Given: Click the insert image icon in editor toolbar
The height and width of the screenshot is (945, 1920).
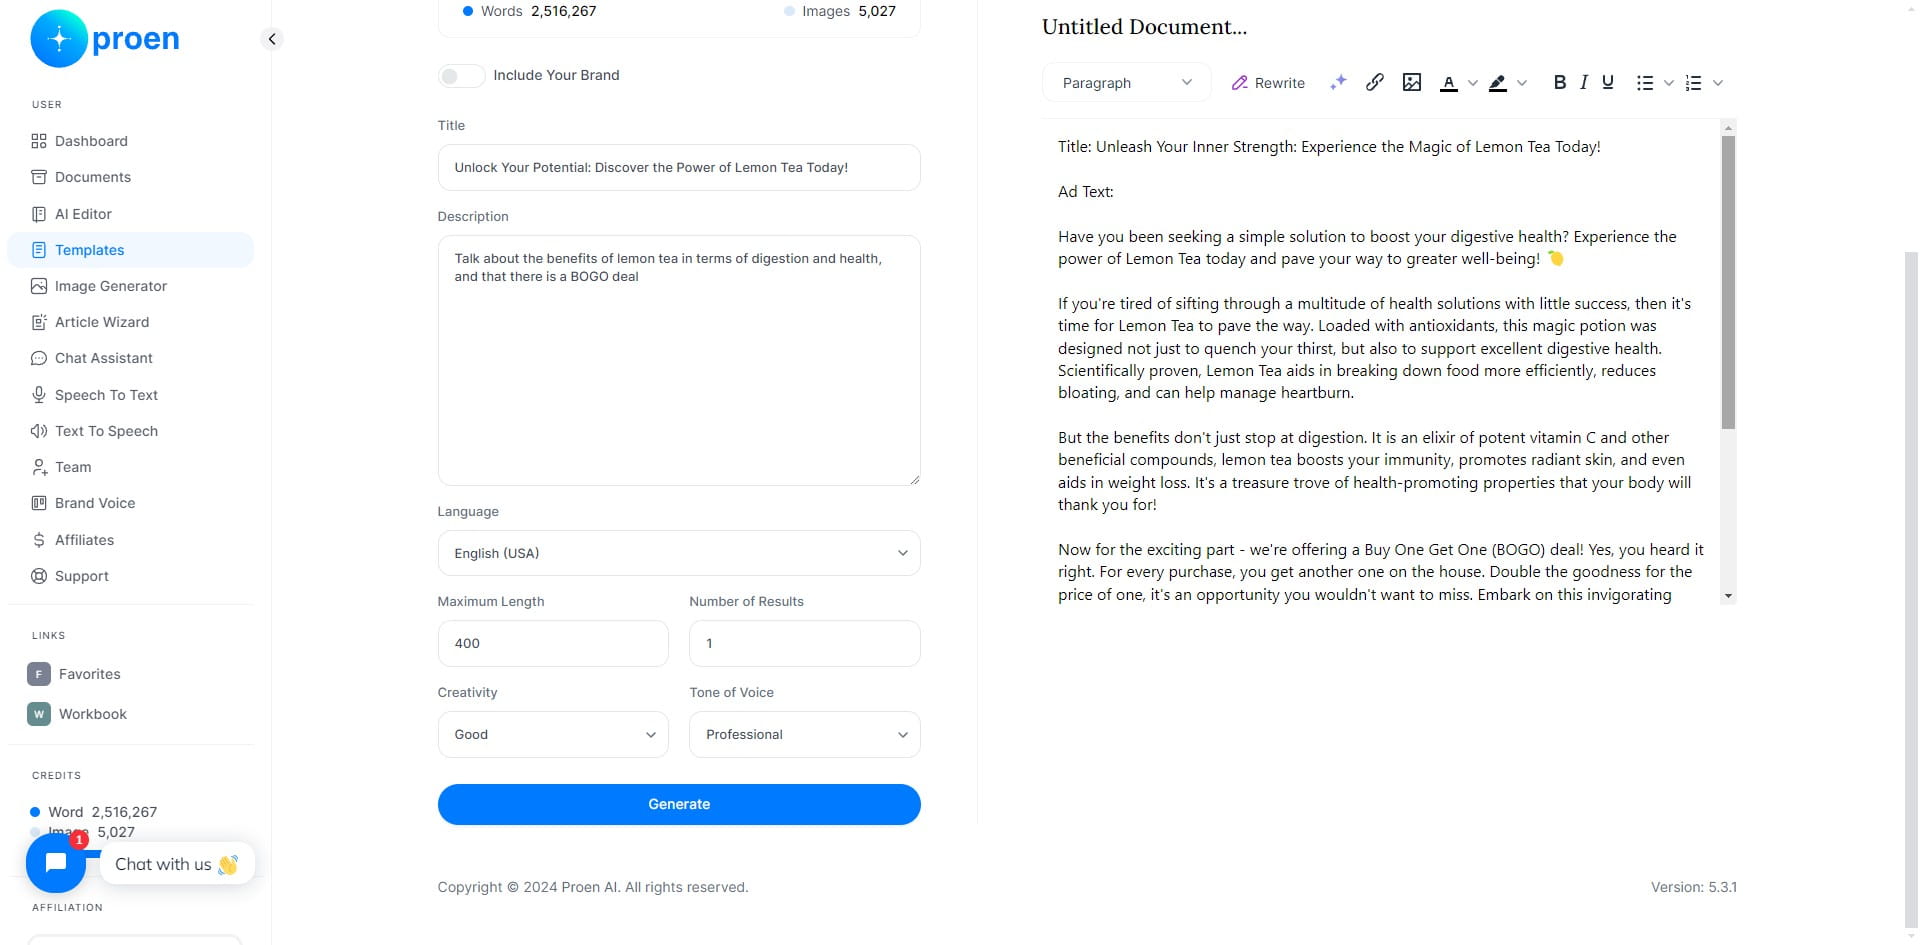Looking at the screenshot, I should (1411, 82).
